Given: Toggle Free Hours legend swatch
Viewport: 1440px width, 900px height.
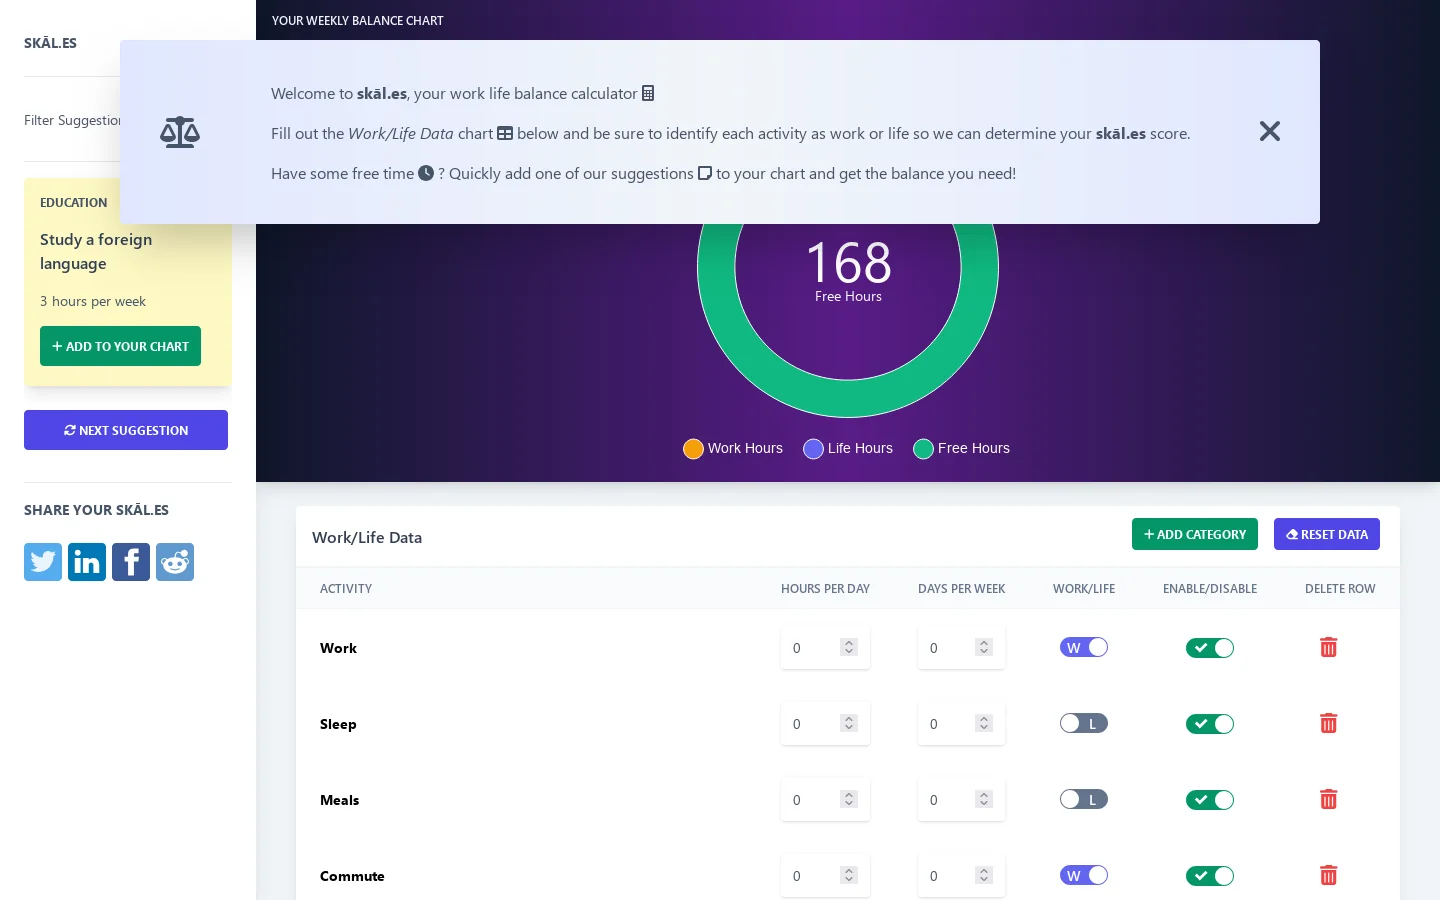Looking at the screenshot, I should pyautogui.click(x=923, y=449).
